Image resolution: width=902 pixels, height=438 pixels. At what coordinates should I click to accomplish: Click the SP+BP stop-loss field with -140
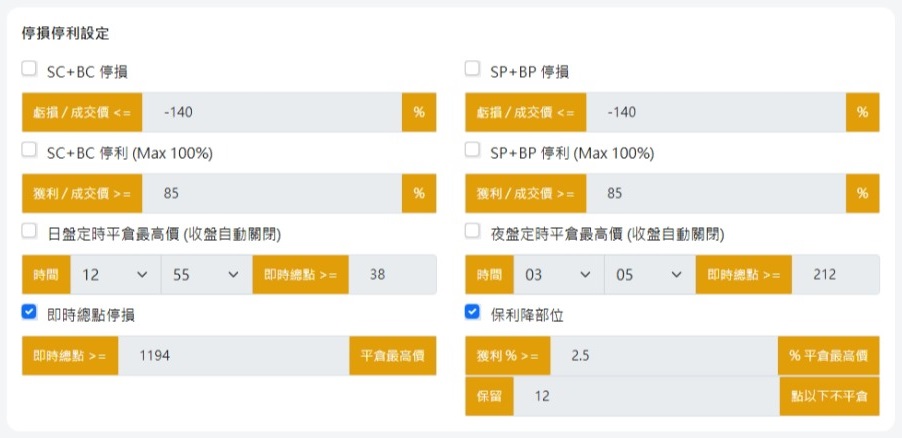[716, 112]
